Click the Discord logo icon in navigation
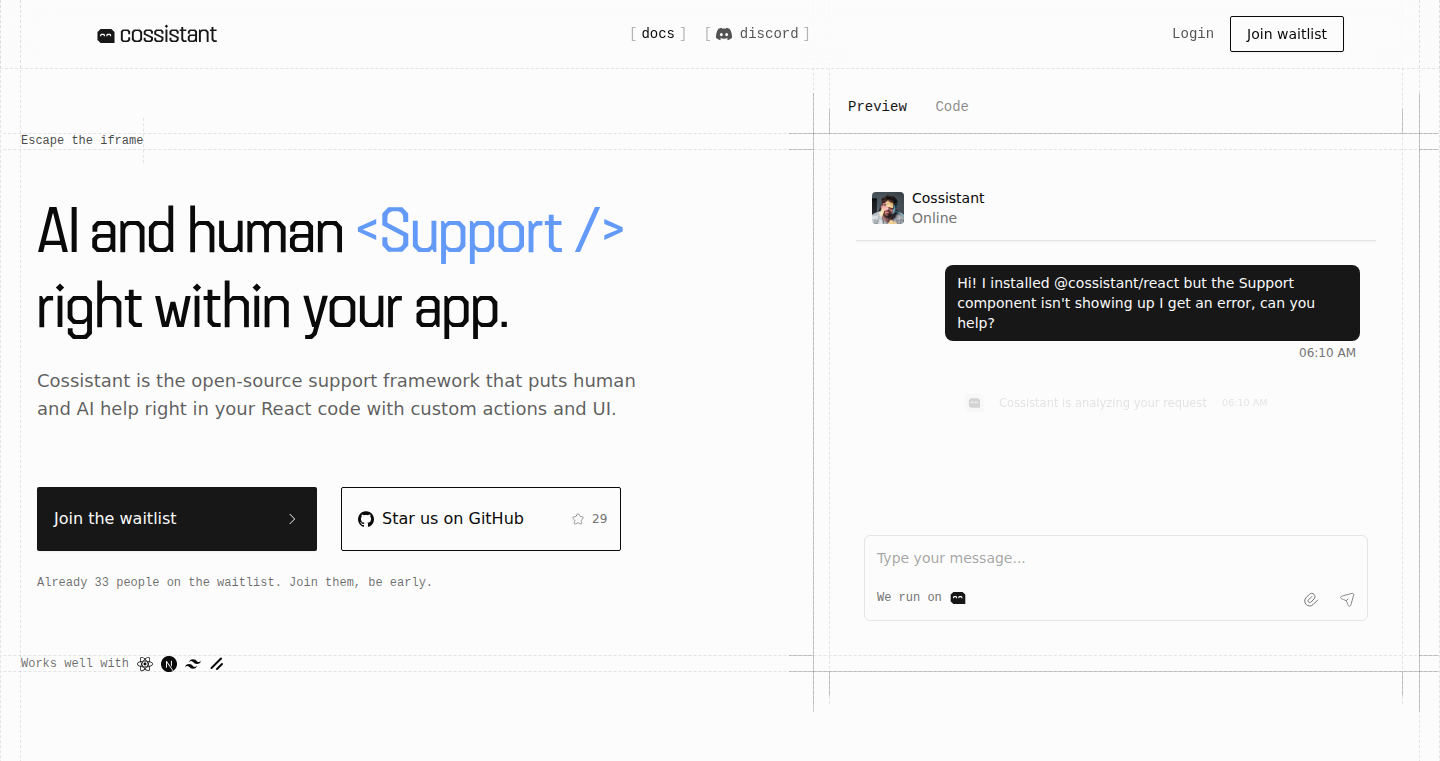 click(x=724, y=34)
